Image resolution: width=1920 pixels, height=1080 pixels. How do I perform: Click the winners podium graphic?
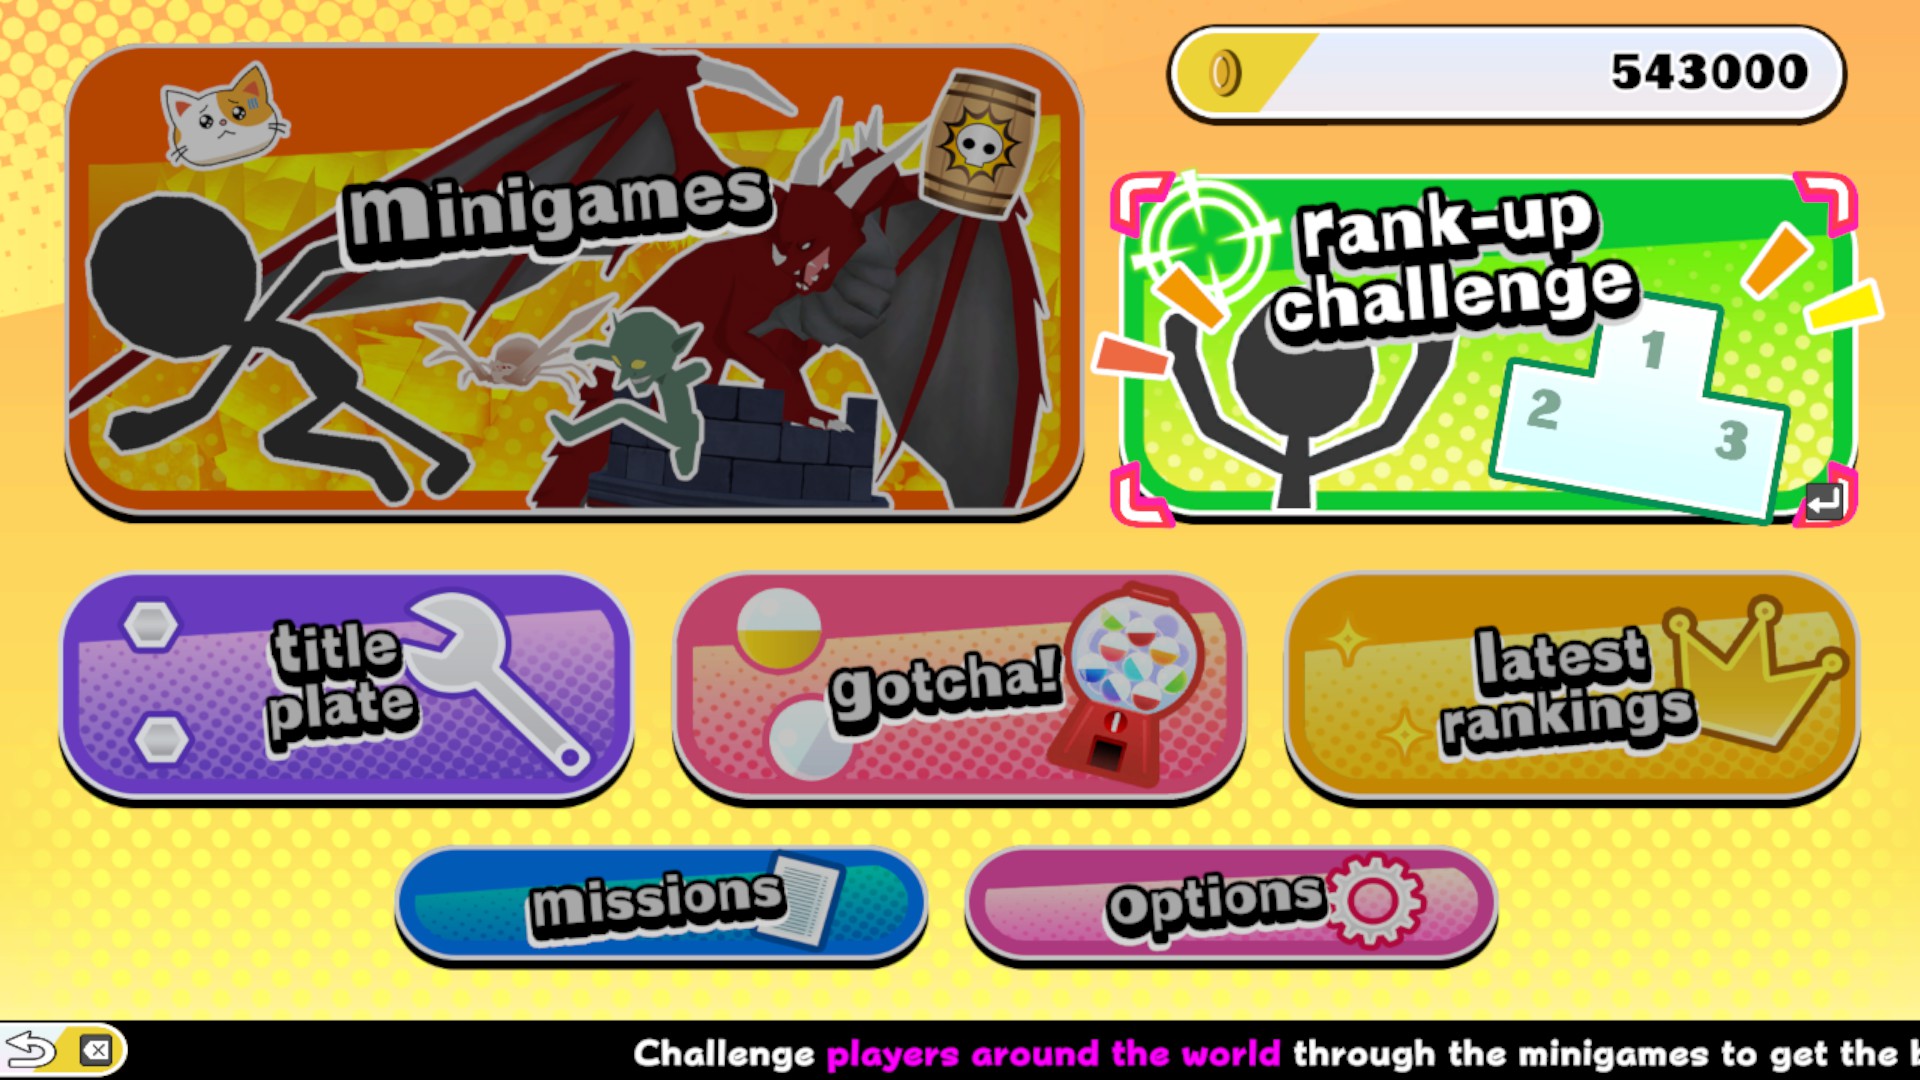tap(1640, 408)
